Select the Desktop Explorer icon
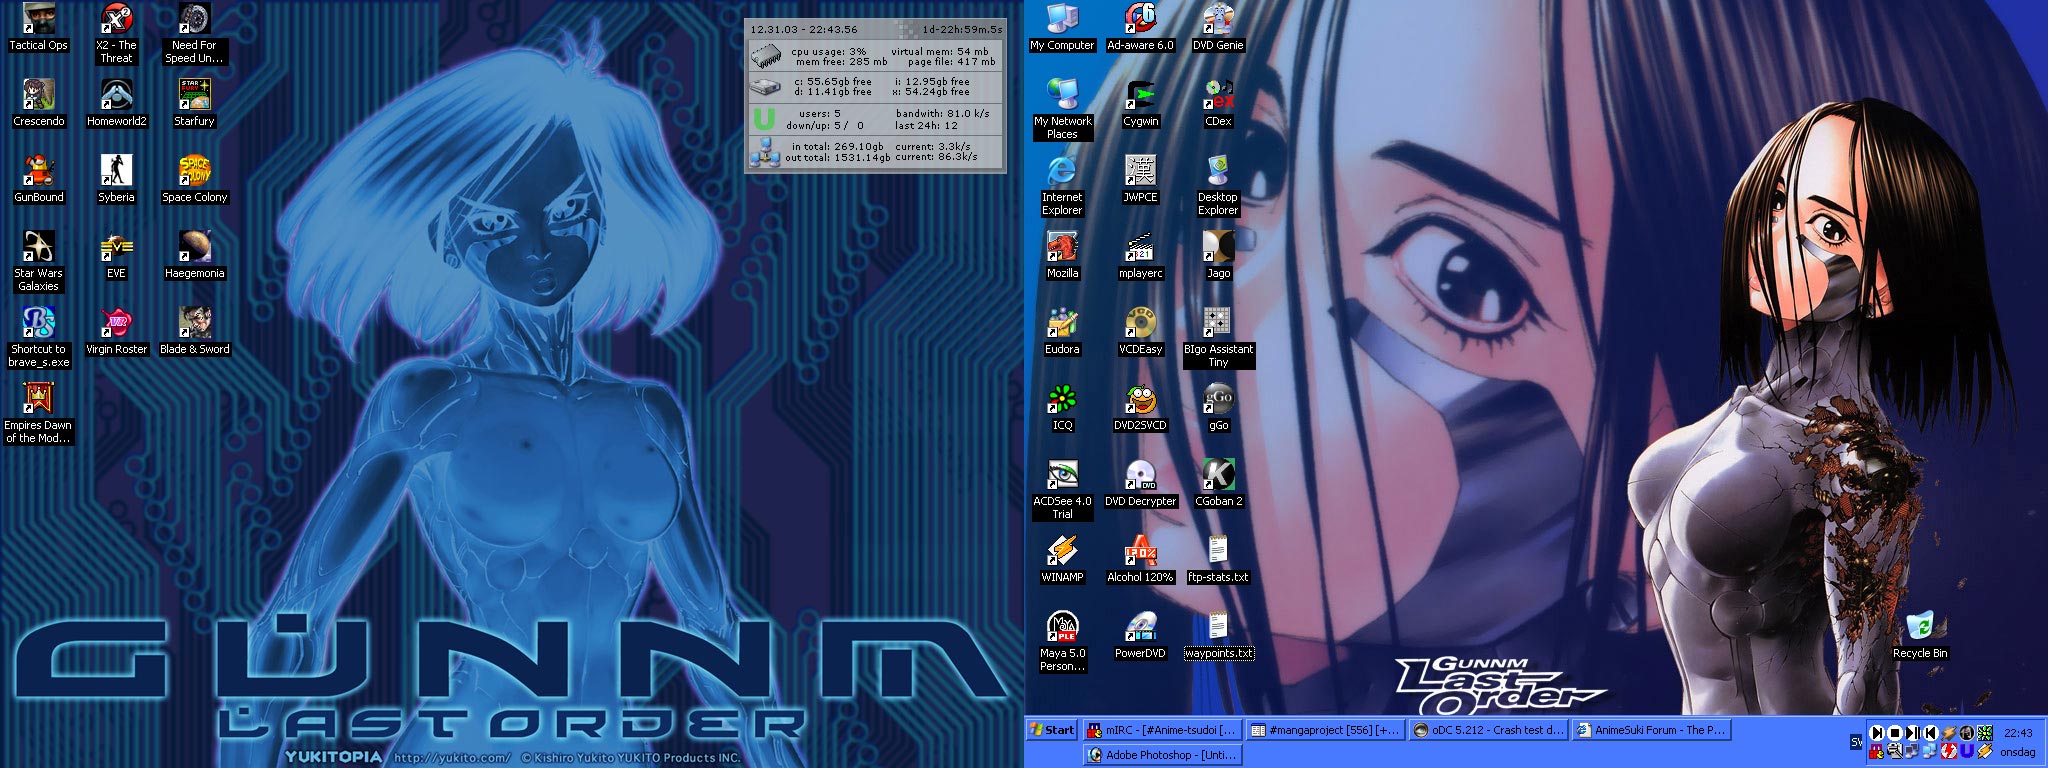Image resolution: width=2048 pixels, height=768 pixels. pyautogui.click(x=1218, y=185)
